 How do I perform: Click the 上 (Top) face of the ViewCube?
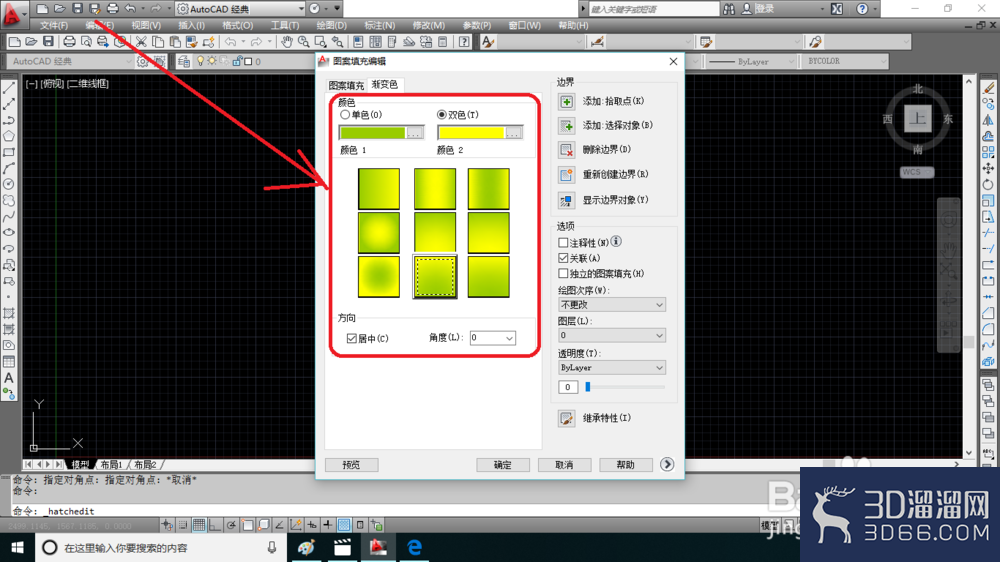click(x=918, y=119)
